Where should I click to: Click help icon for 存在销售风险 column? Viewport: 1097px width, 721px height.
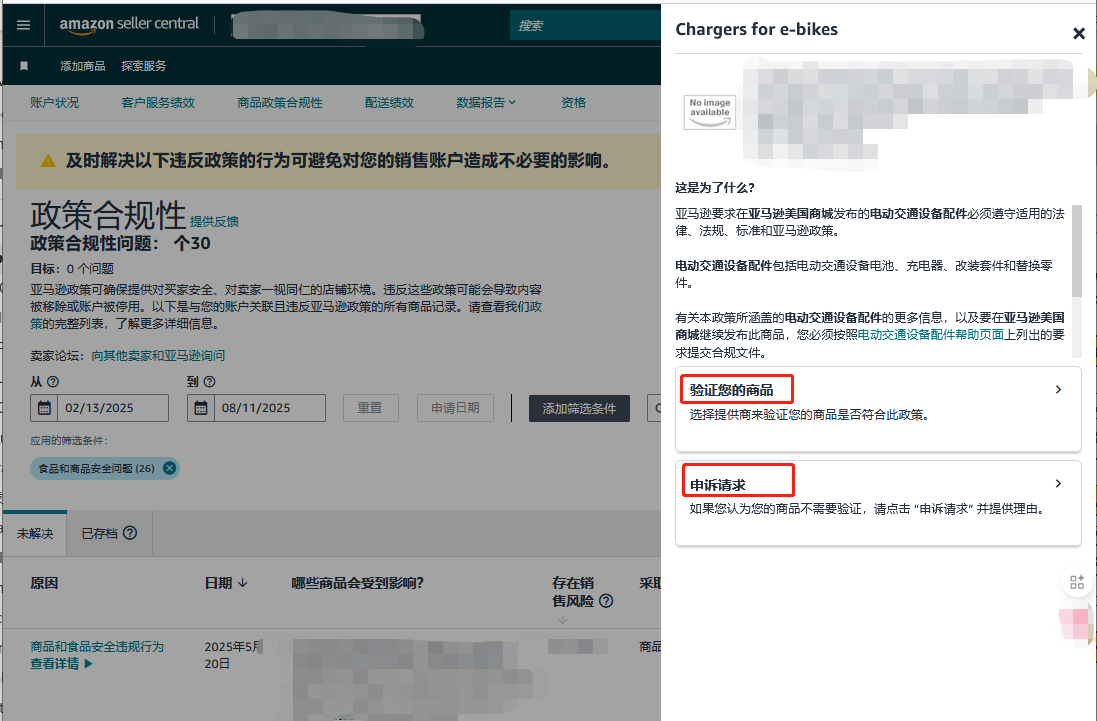(x=606, y=601)
